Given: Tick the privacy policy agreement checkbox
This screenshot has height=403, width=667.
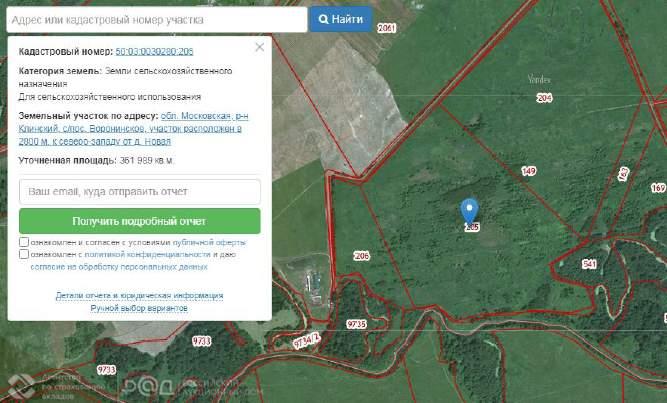Looking at the screenshot, I should coord(24,255).
